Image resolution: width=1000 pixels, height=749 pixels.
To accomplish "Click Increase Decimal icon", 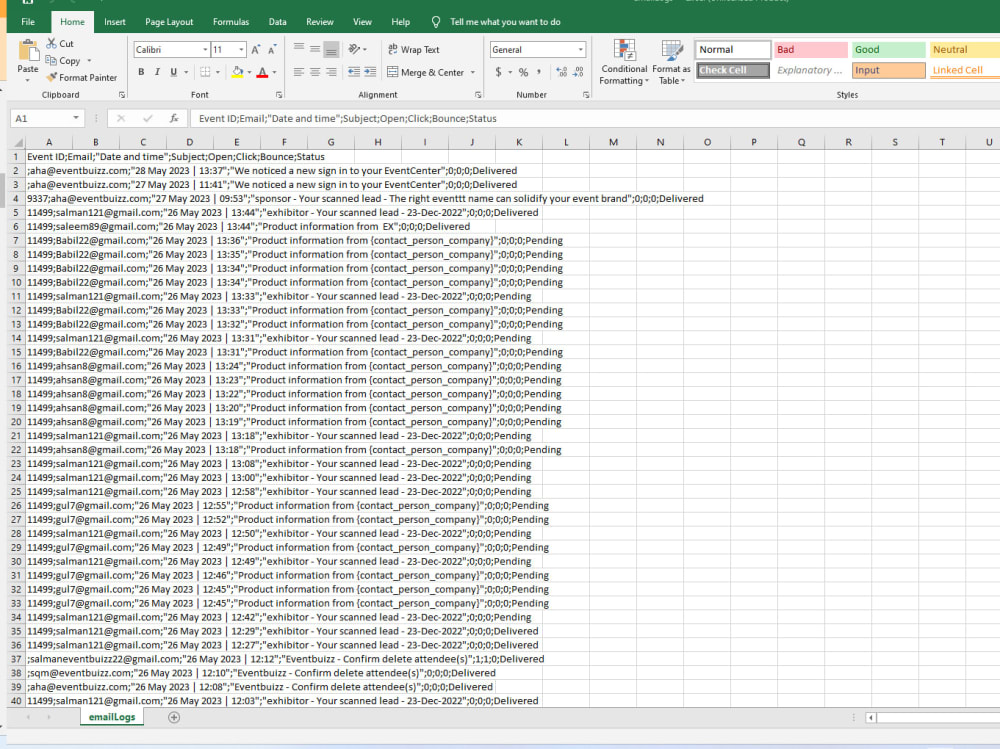I will pos(562,72).
